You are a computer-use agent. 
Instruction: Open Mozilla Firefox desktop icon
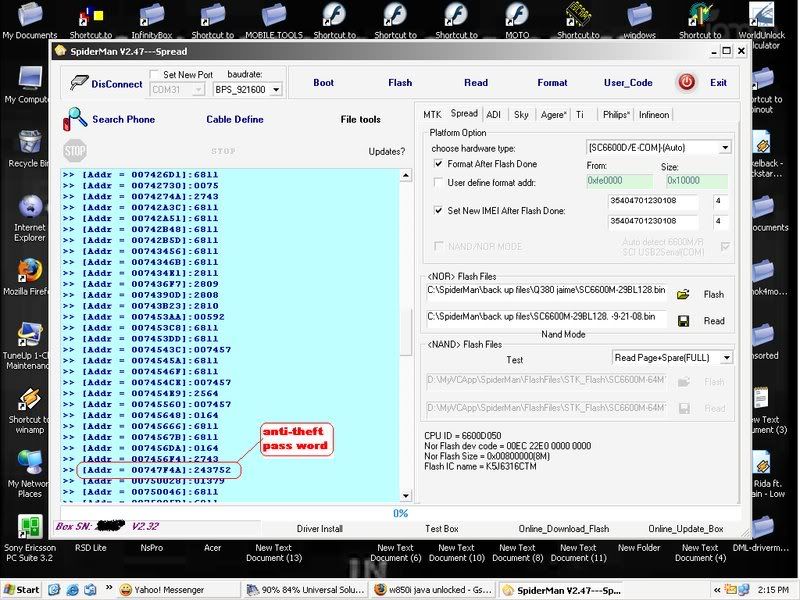pos(28,278)
